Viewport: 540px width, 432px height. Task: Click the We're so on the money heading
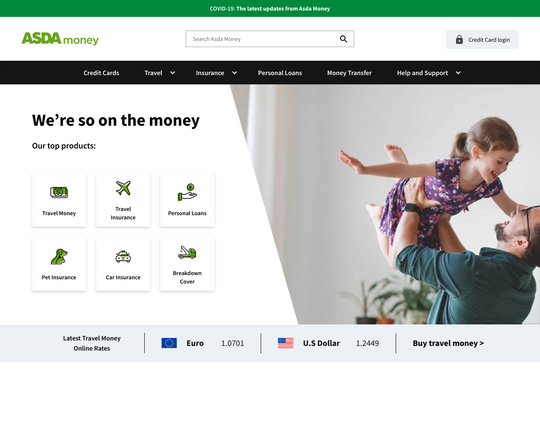click(116, 121)
